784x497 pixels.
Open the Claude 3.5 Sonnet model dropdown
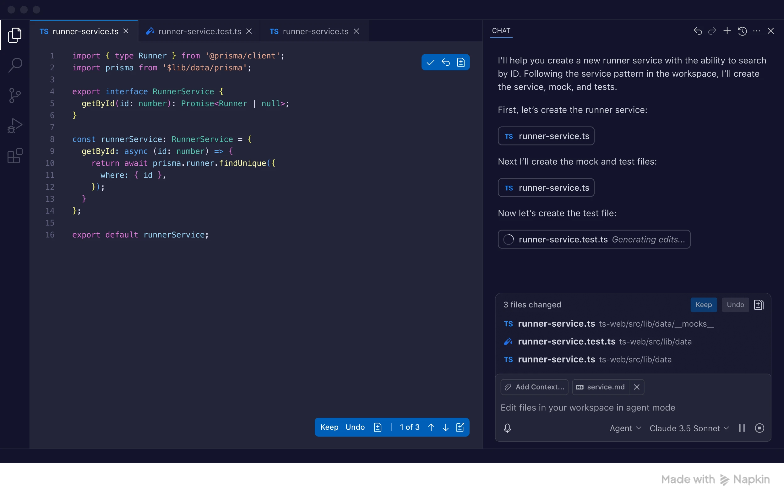click(x=690, y=428)
